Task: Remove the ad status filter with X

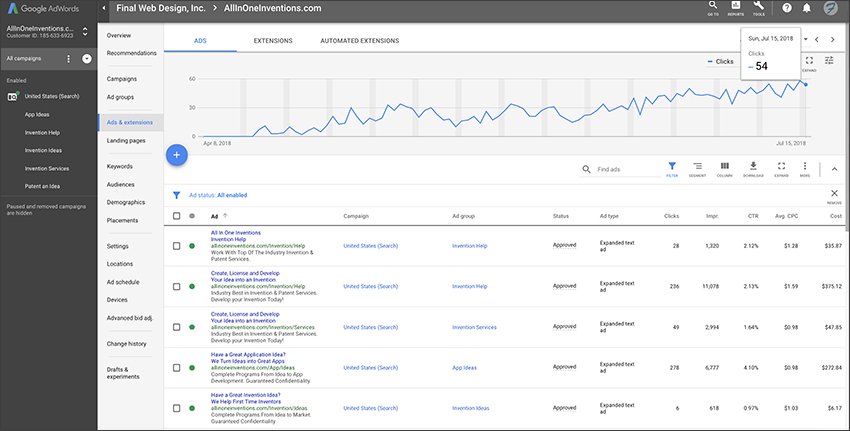Action: point(834,194)
